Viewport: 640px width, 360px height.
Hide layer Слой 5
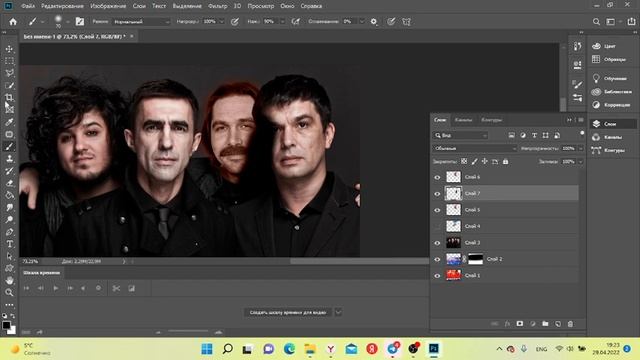[438, 210]
